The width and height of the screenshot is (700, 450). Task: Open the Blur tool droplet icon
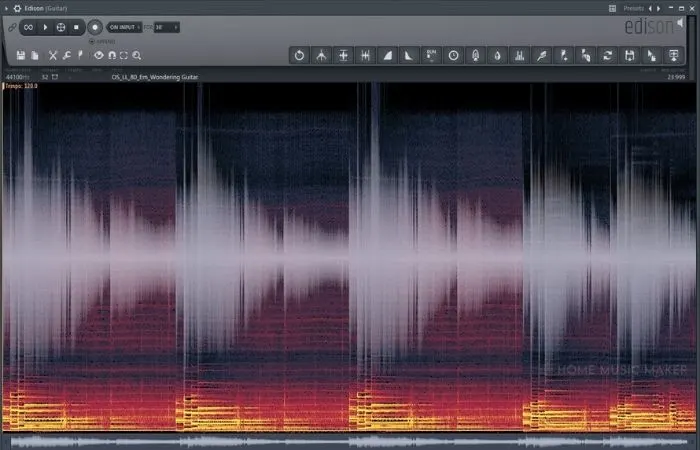497,55
